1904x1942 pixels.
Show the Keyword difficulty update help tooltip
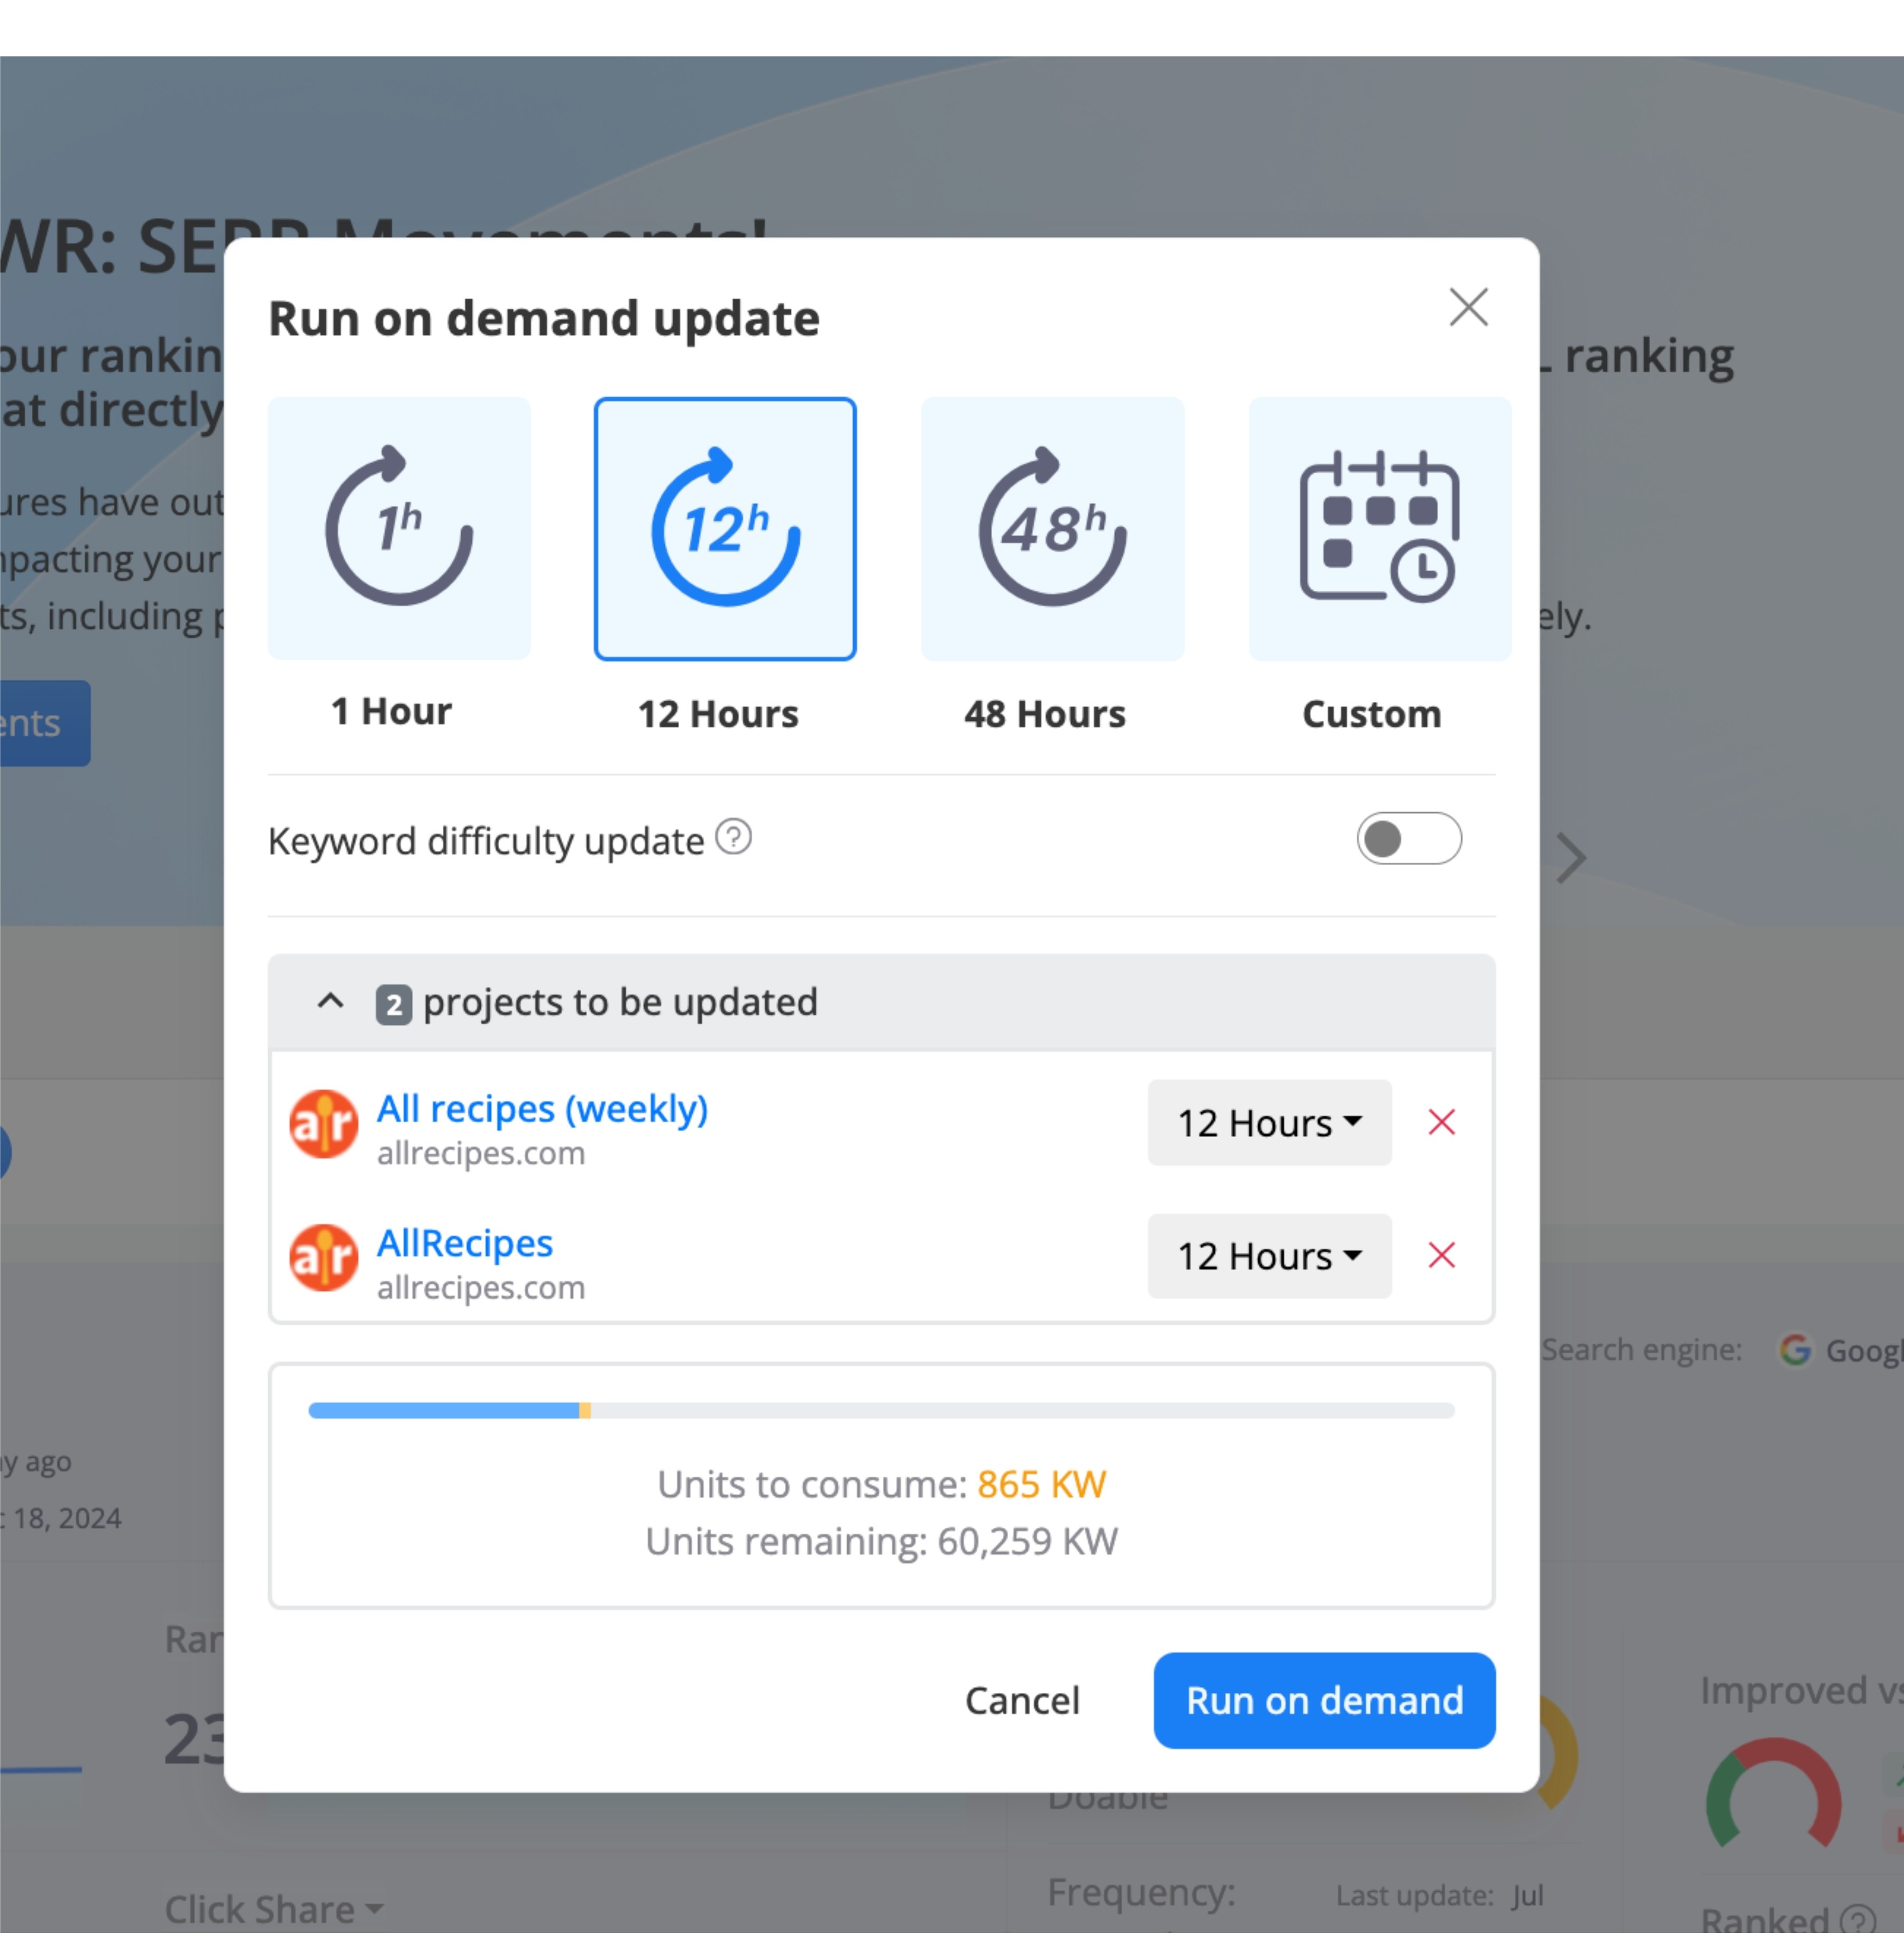734,837
